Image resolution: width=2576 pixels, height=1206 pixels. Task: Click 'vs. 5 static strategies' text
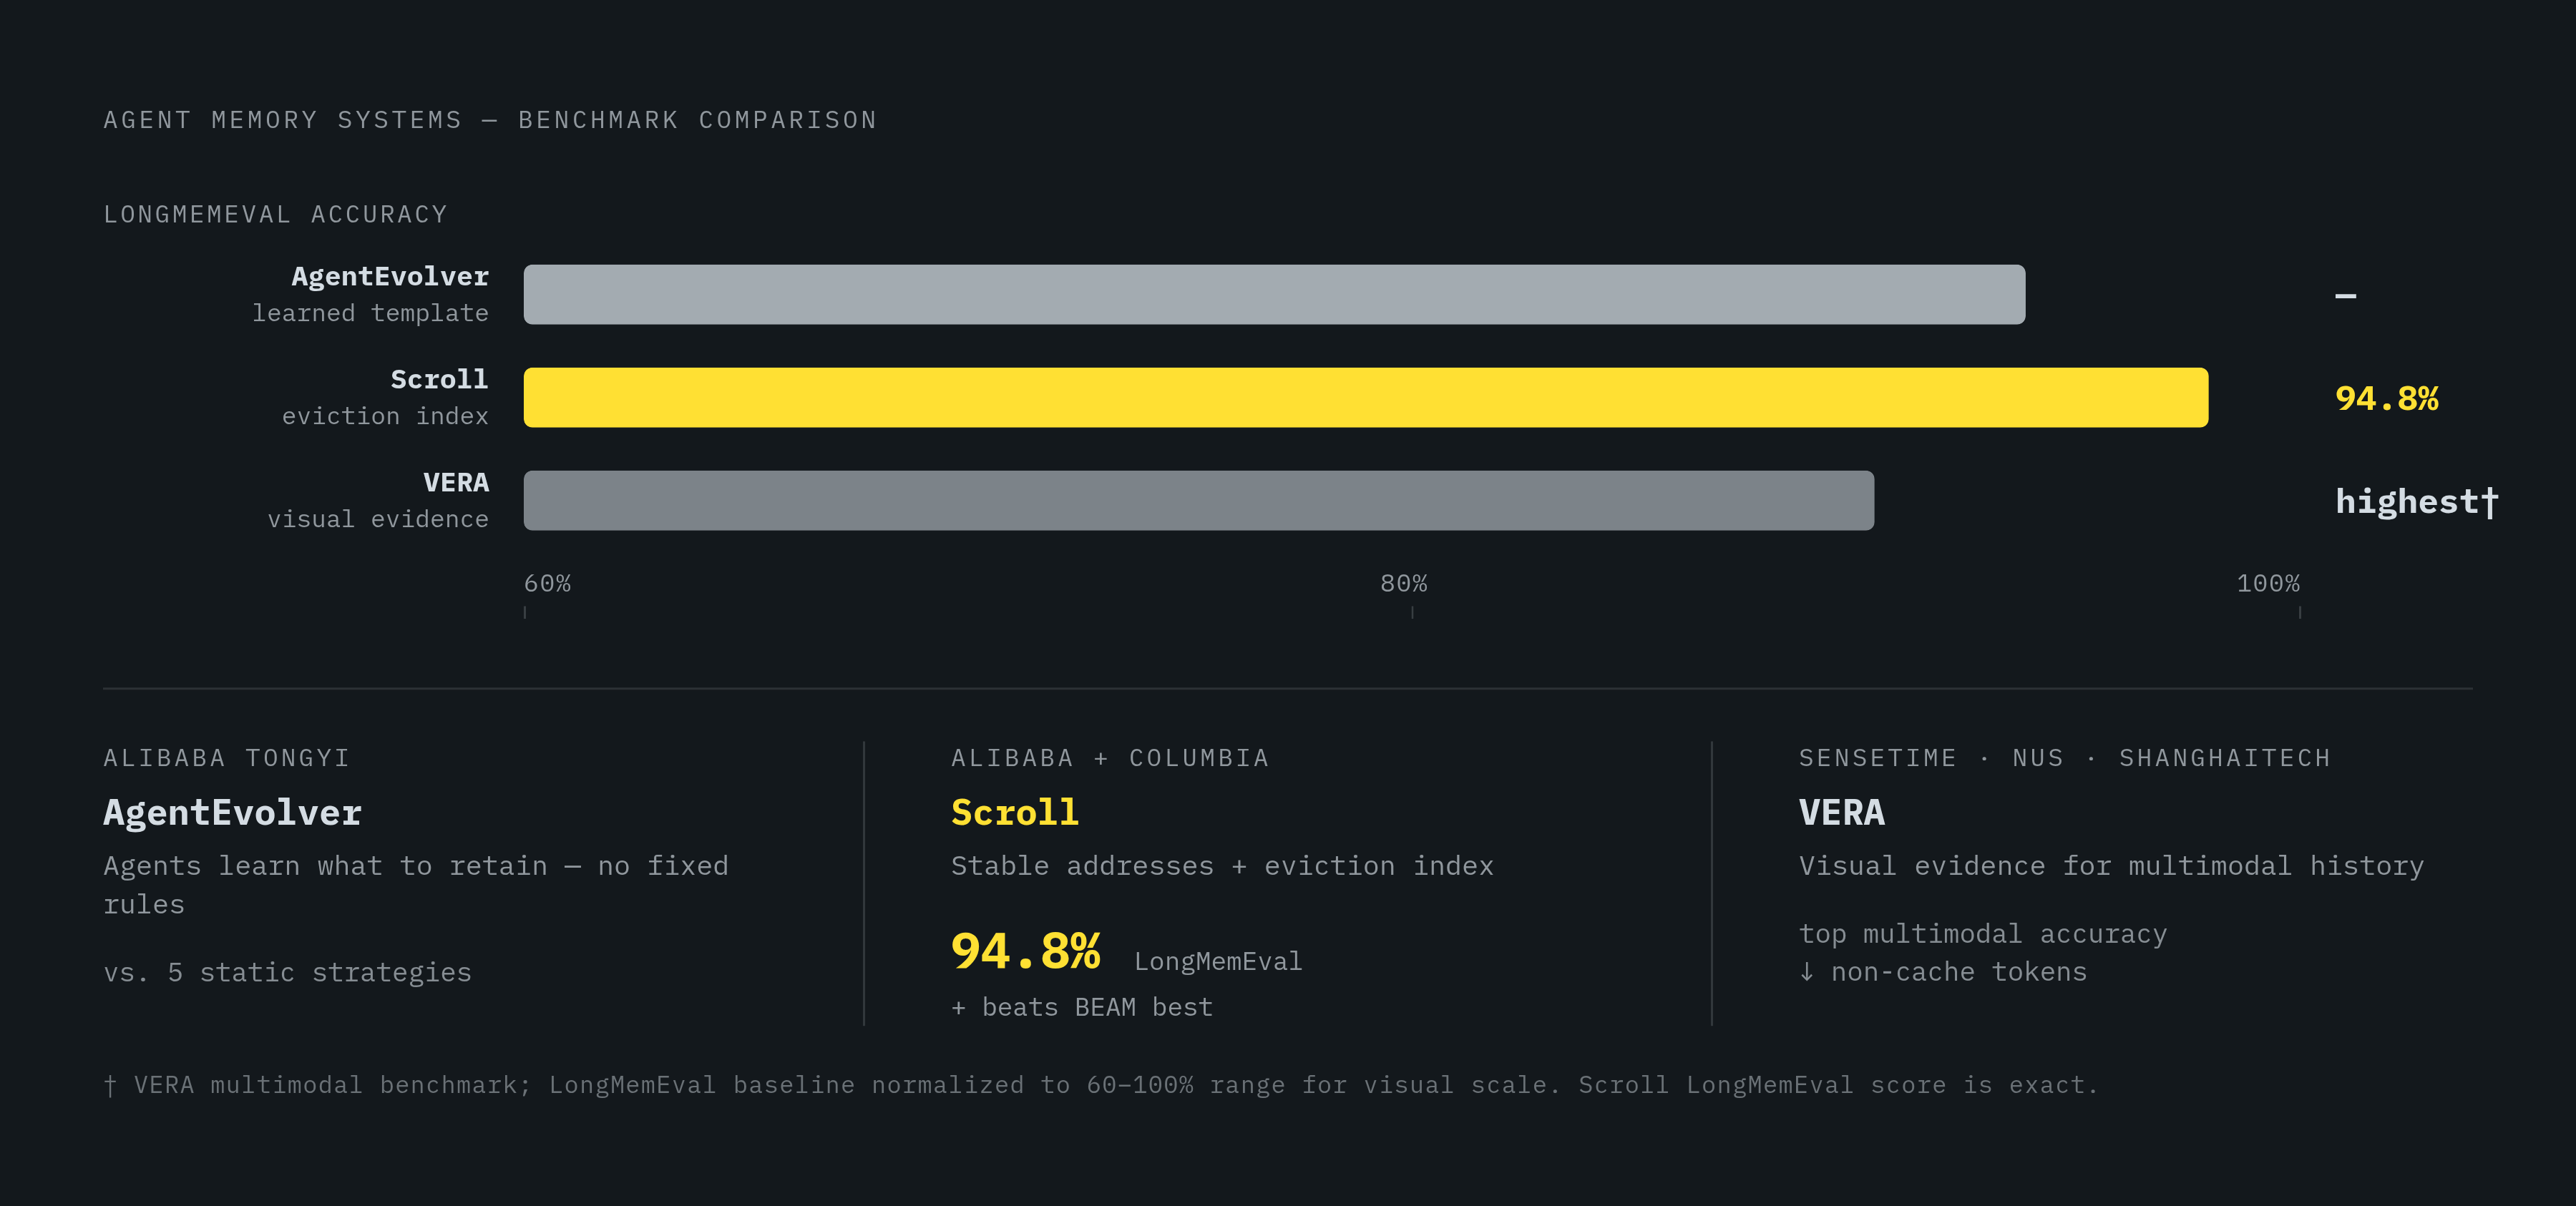click(287, 972)
